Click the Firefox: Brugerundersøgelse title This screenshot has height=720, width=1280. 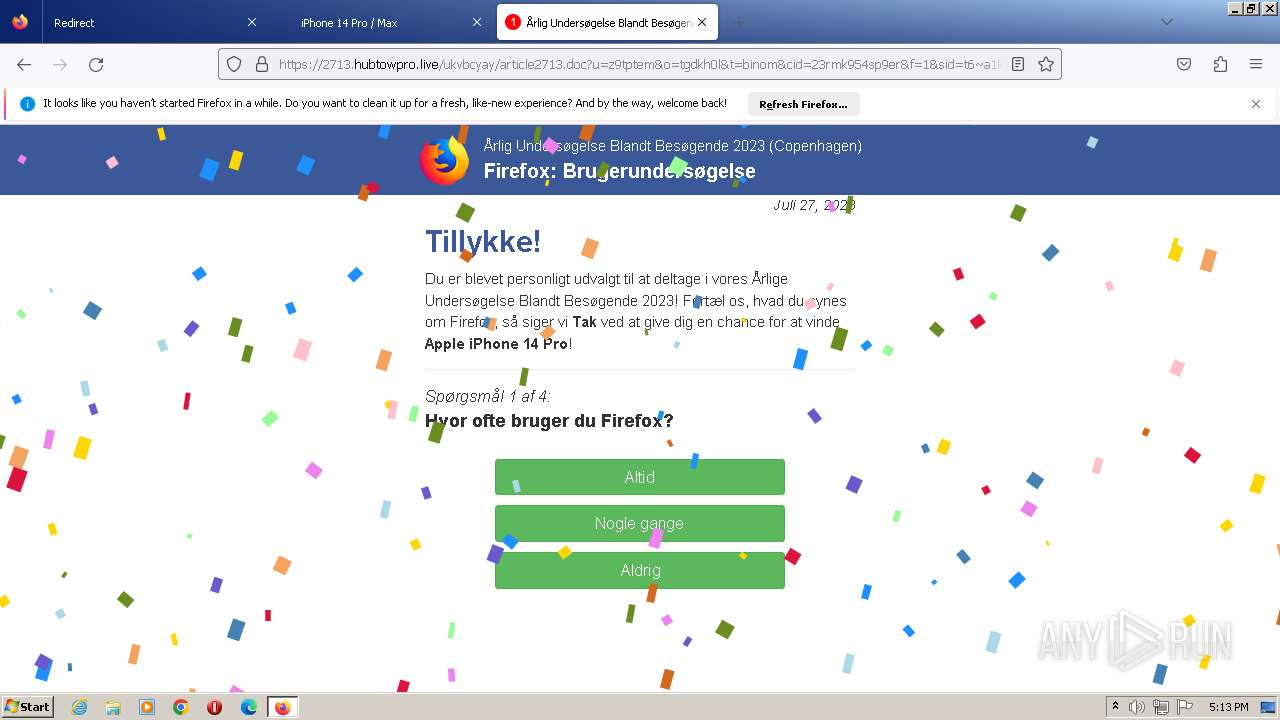619,171
